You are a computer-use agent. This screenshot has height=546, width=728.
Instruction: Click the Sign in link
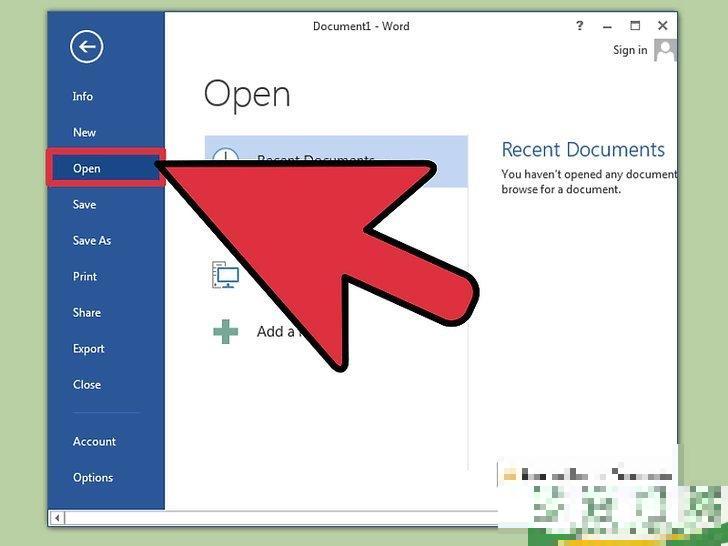pos(630,50)
